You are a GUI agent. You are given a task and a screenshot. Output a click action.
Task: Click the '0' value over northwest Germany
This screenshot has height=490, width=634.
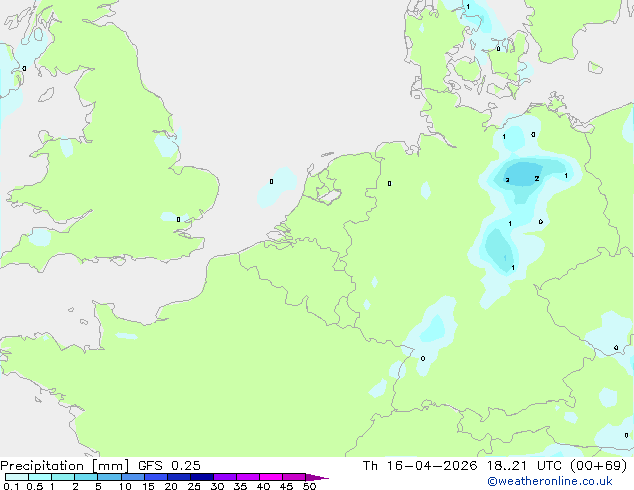pos(389,184)
